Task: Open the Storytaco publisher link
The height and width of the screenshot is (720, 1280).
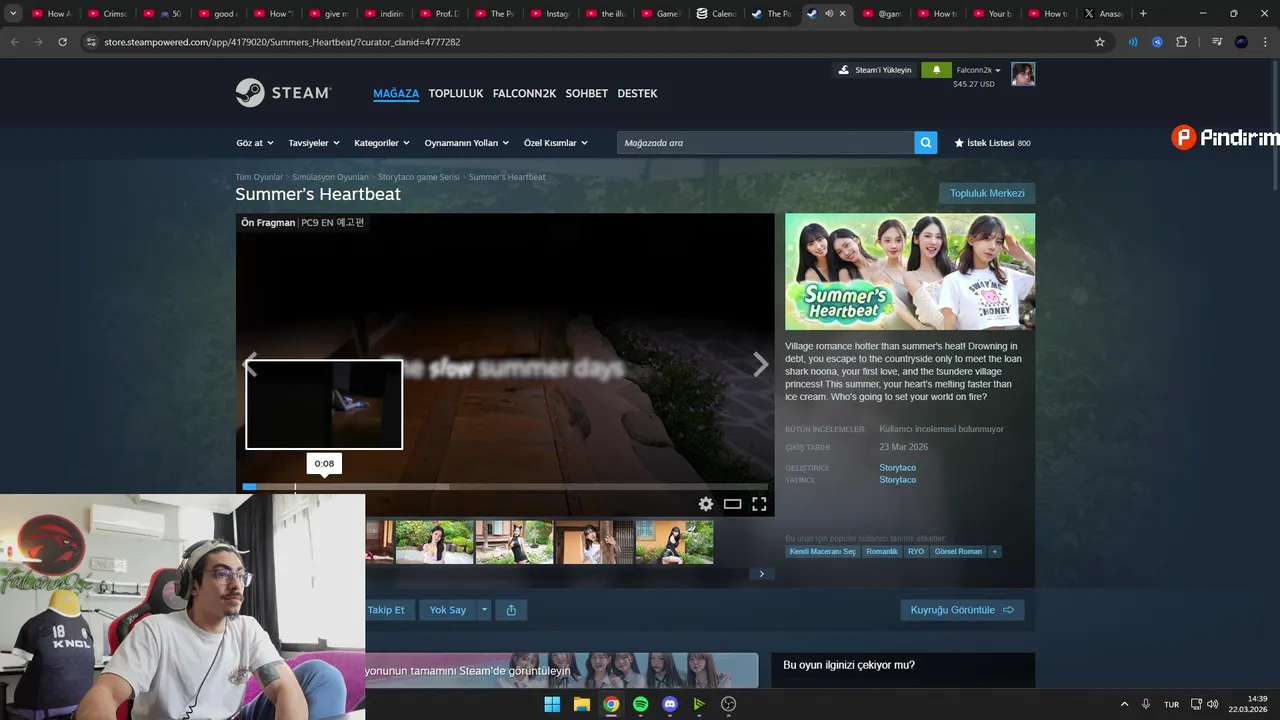Action: (897, 480)
